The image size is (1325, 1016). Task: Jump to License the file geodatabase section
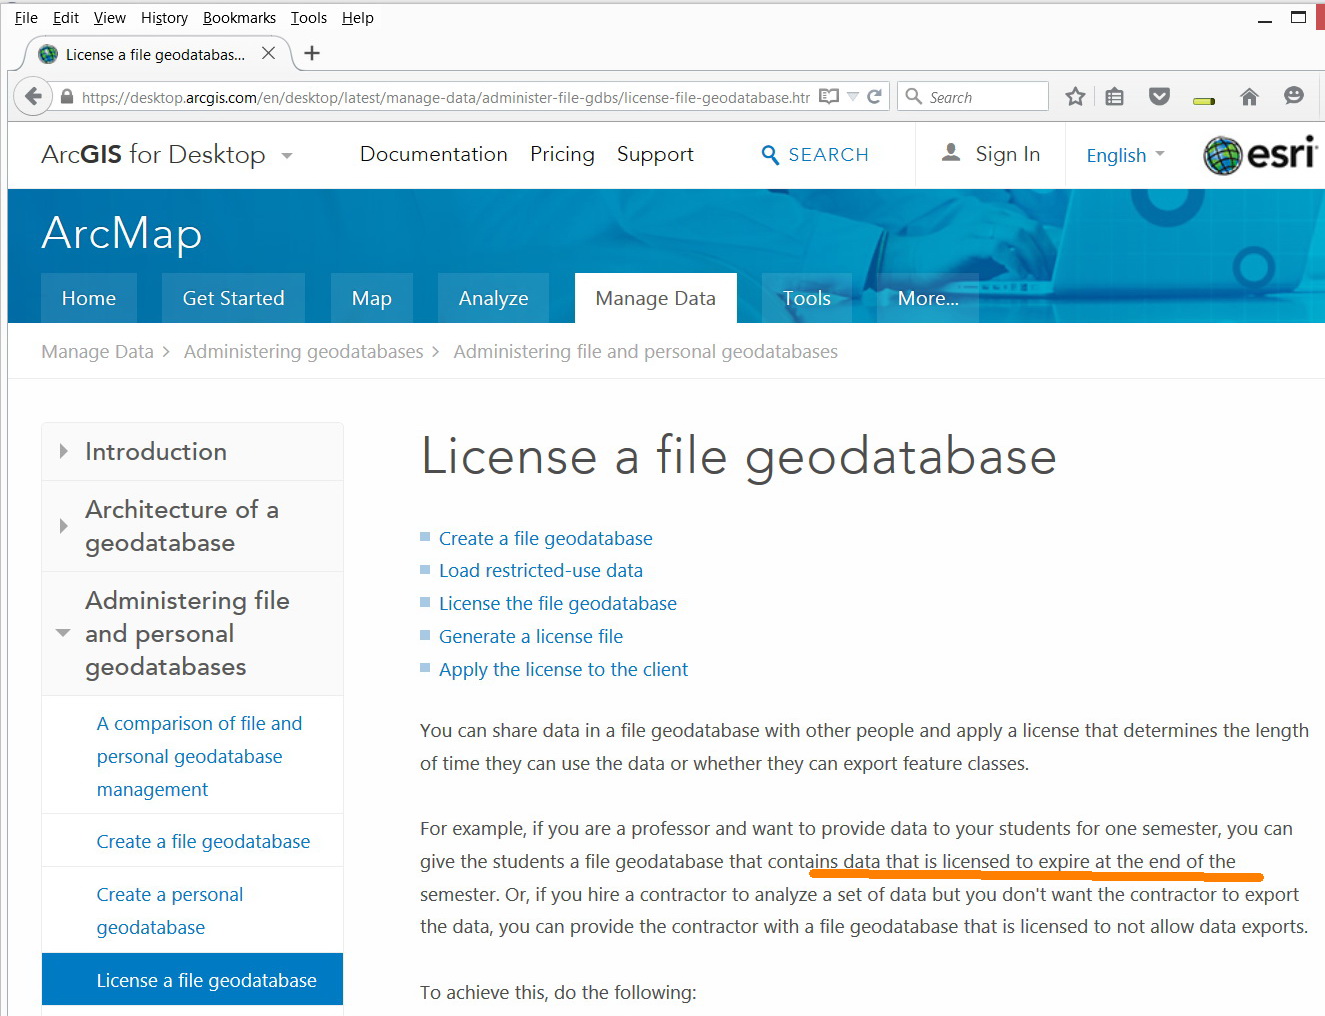tap(558, 604)
